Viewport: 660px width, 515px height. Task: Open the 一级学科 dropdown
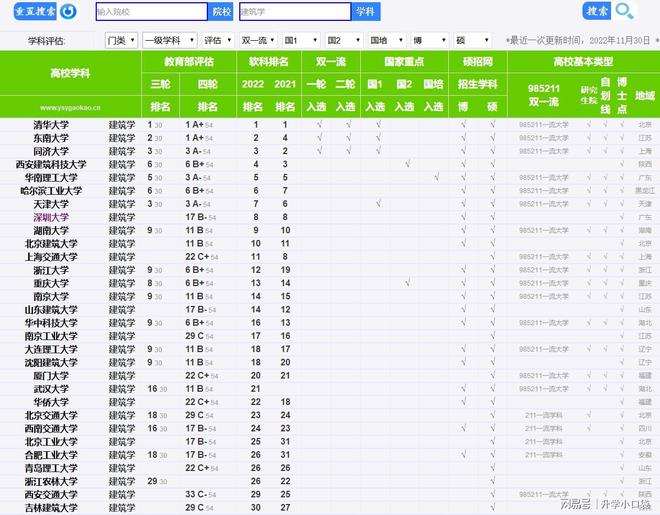pos(170,40)
